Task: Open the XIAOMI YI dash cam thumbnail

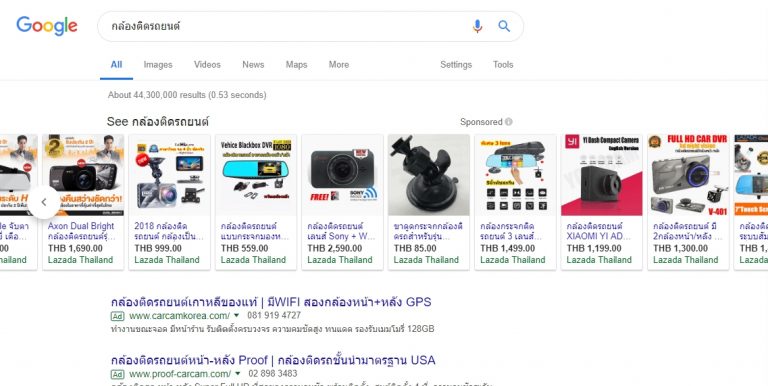Action: coord(601,175)
